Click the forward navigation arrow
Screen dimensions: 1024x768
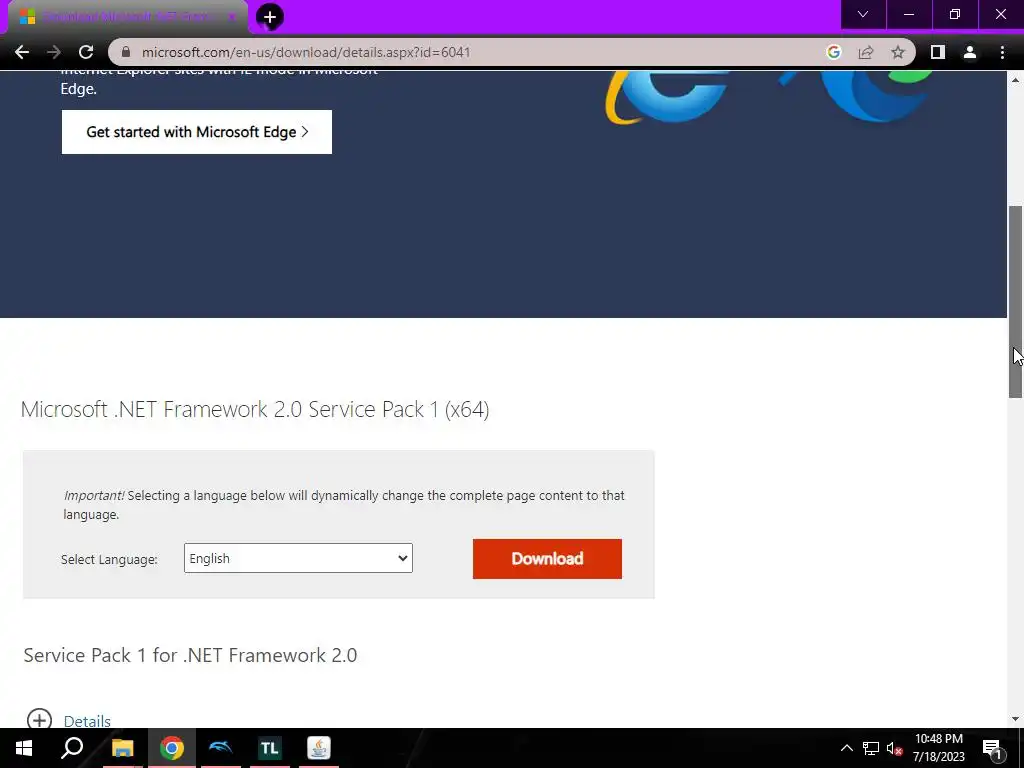tap(54, 52)
